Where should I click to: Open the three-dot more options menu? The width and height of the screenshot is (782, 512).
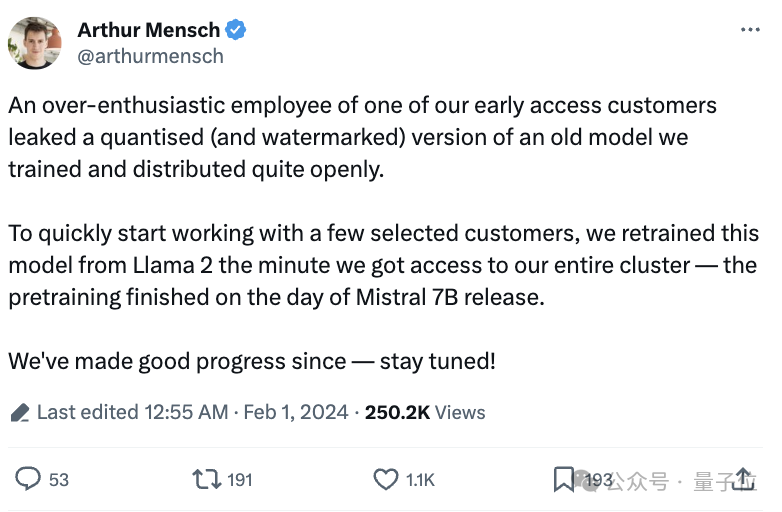pos(749,30)
